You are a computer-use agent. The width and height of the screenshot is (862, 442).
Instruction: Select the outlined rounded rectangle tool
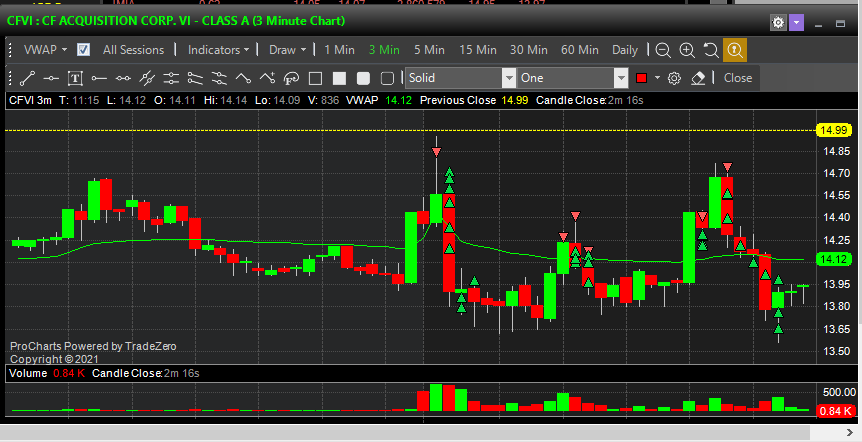(387, 78)
